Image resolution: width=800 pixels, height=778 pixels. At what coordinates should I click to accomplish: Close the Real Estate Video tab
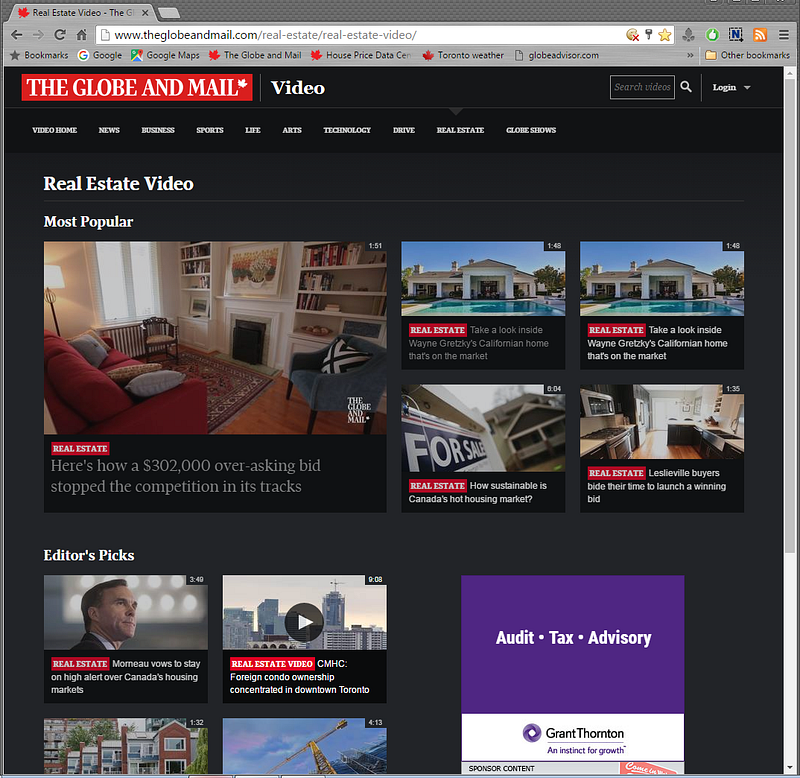[145, 13]
